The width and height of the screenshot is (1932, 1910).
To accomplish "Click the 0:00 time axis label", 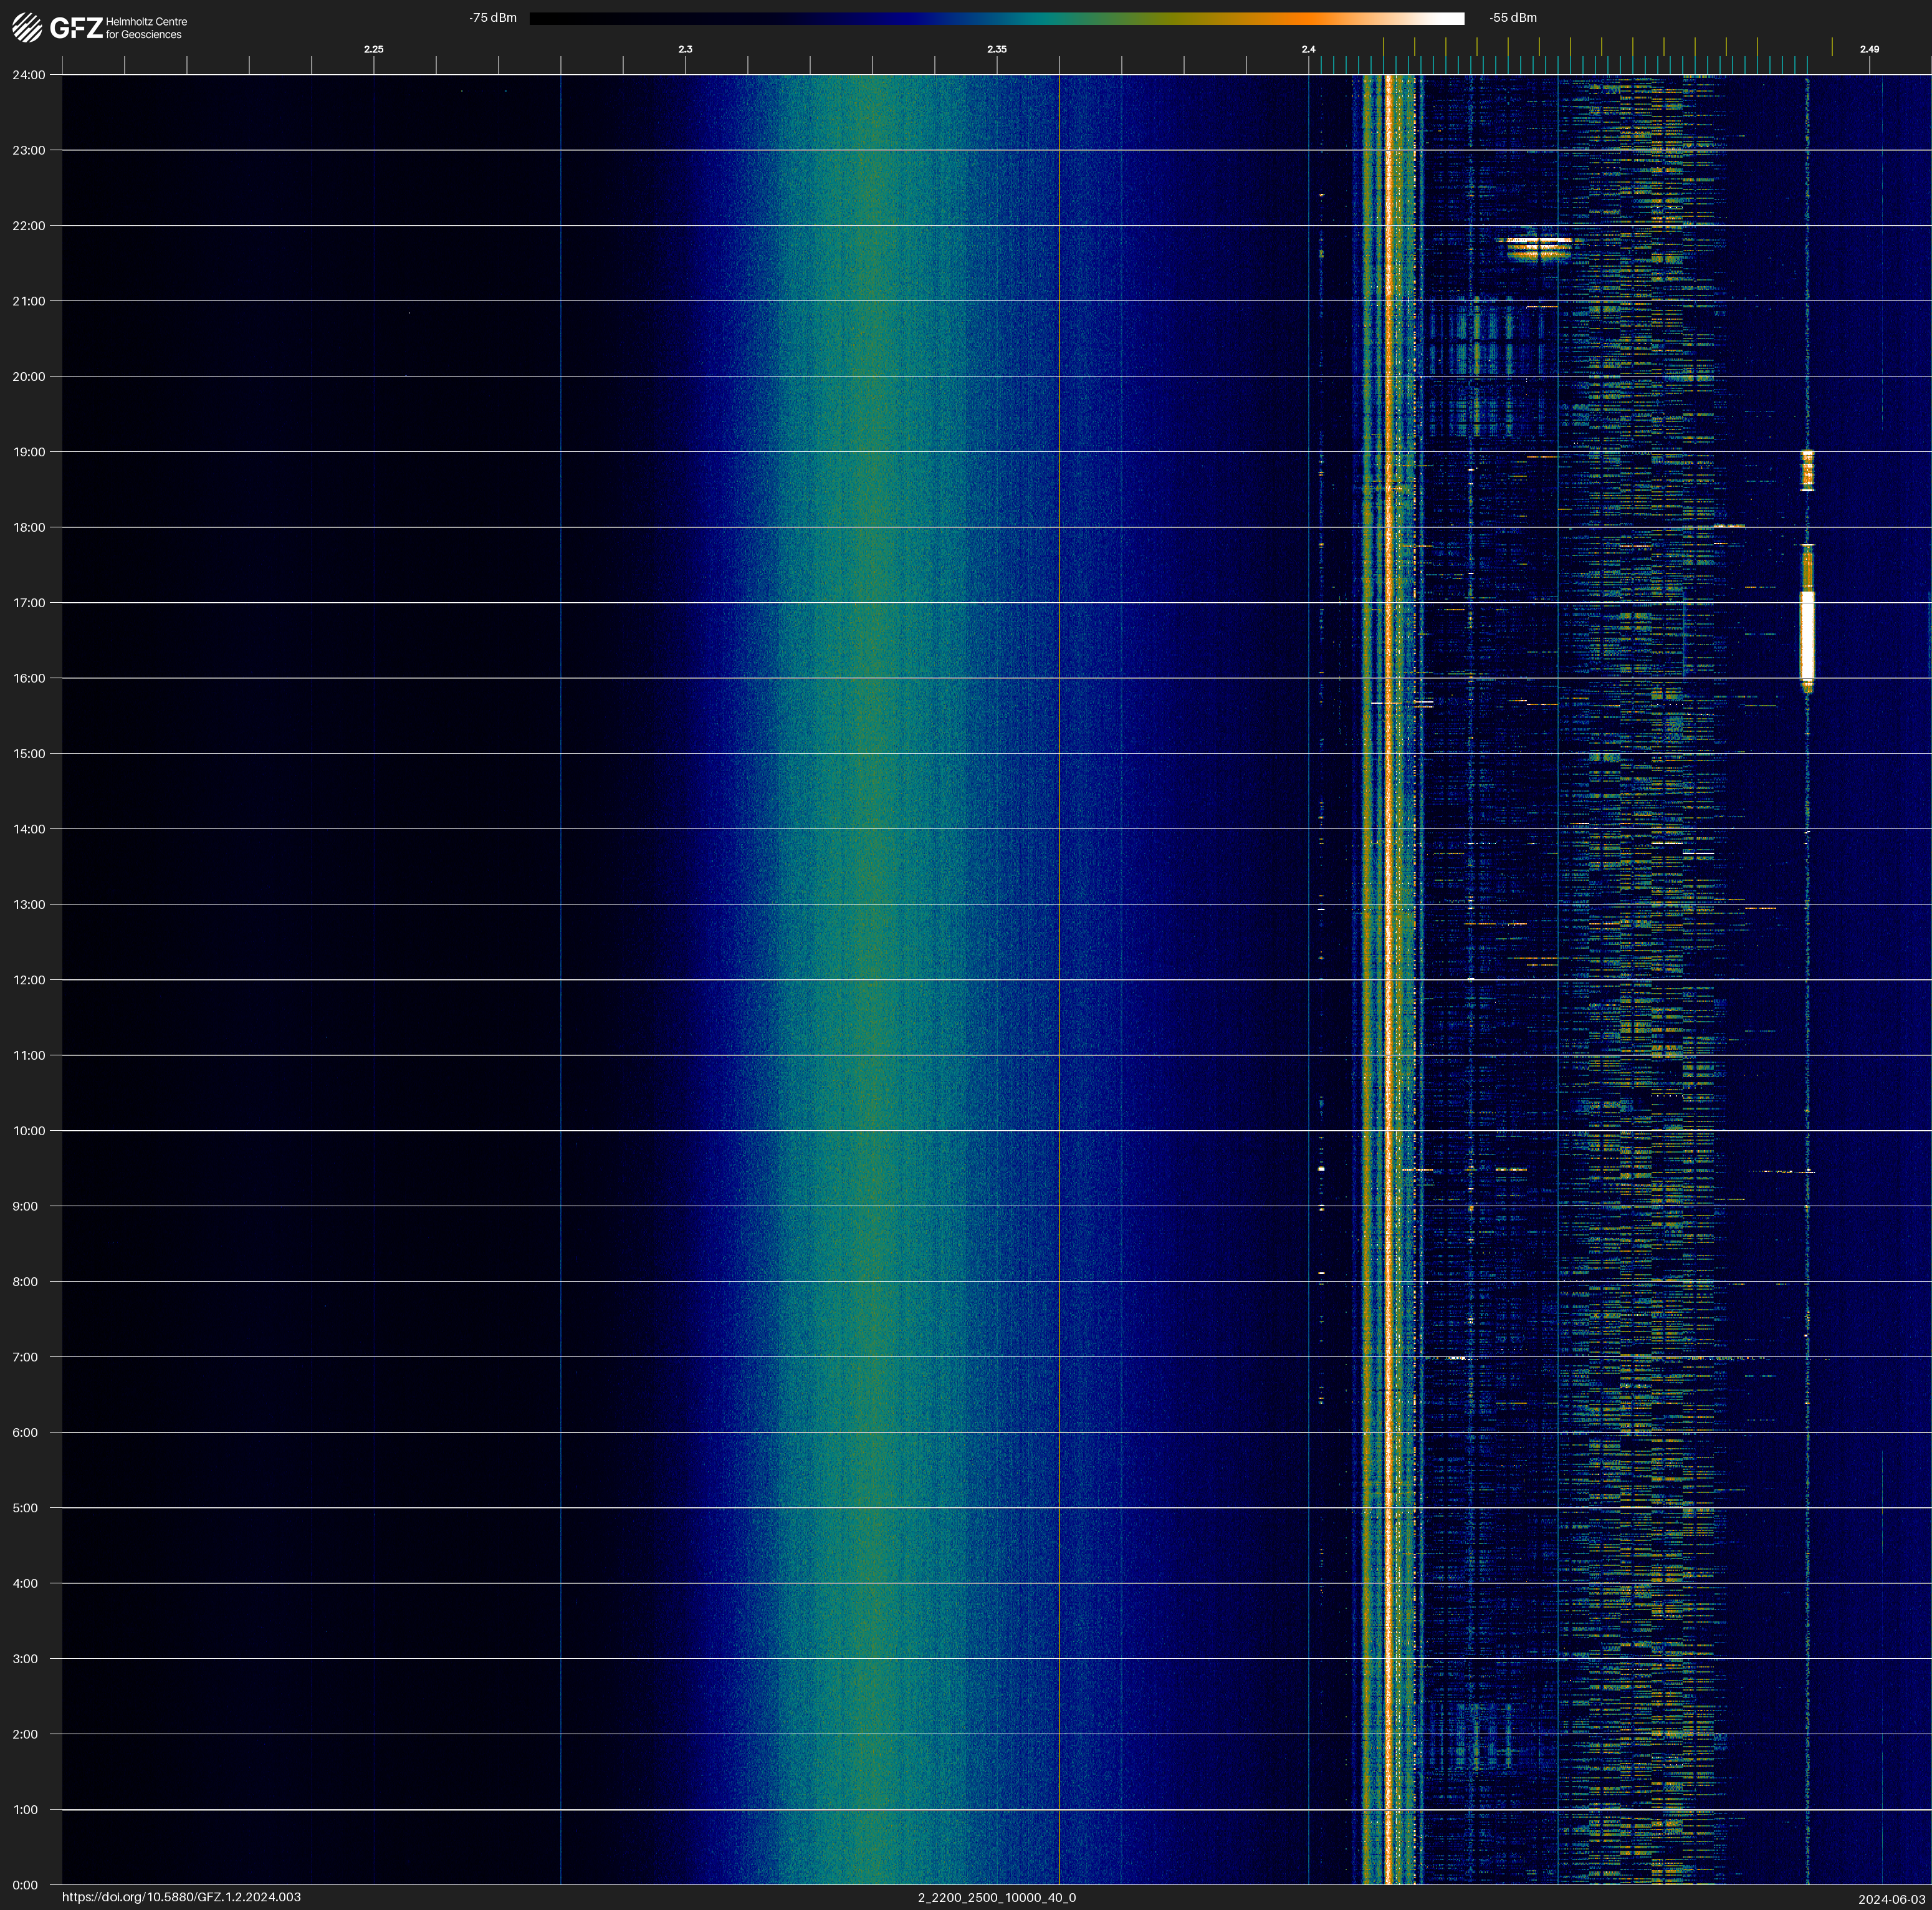I will [x=25, y=1885].
